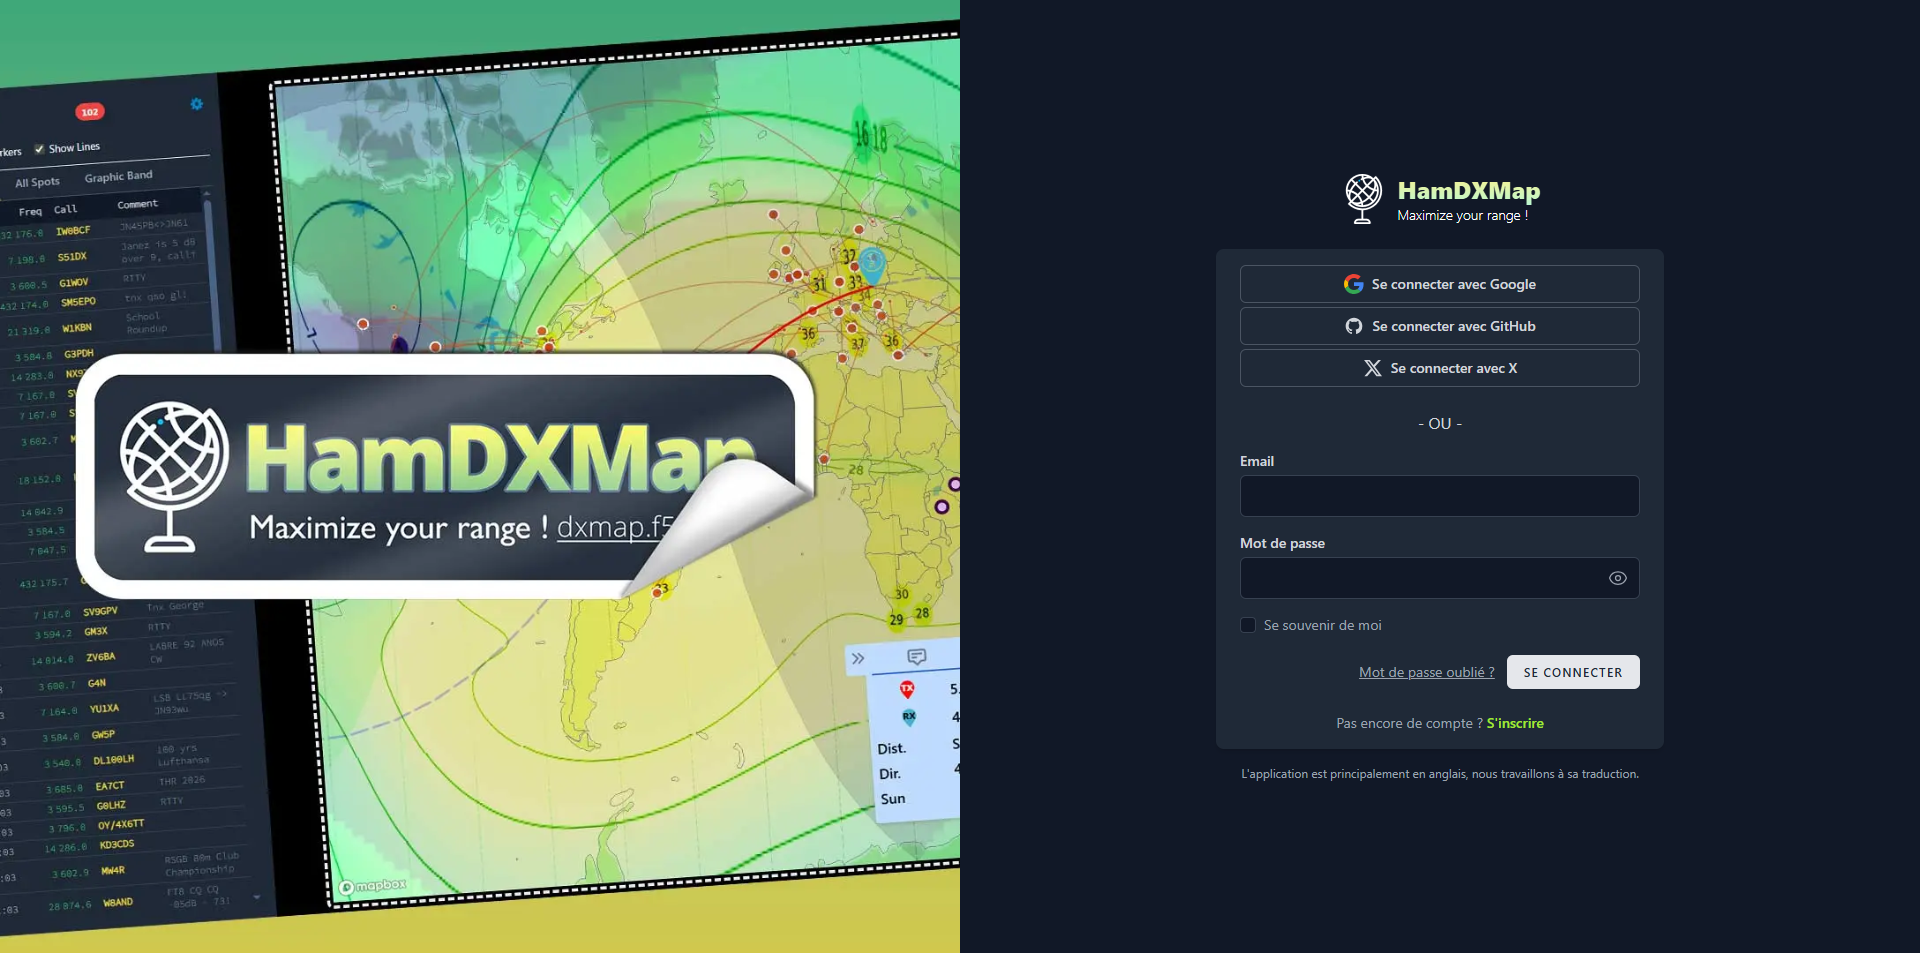1920x953 pixels.
Task: Click the '- OU -' separator text
Action: pyautogui.click(x=1440, y=424)
